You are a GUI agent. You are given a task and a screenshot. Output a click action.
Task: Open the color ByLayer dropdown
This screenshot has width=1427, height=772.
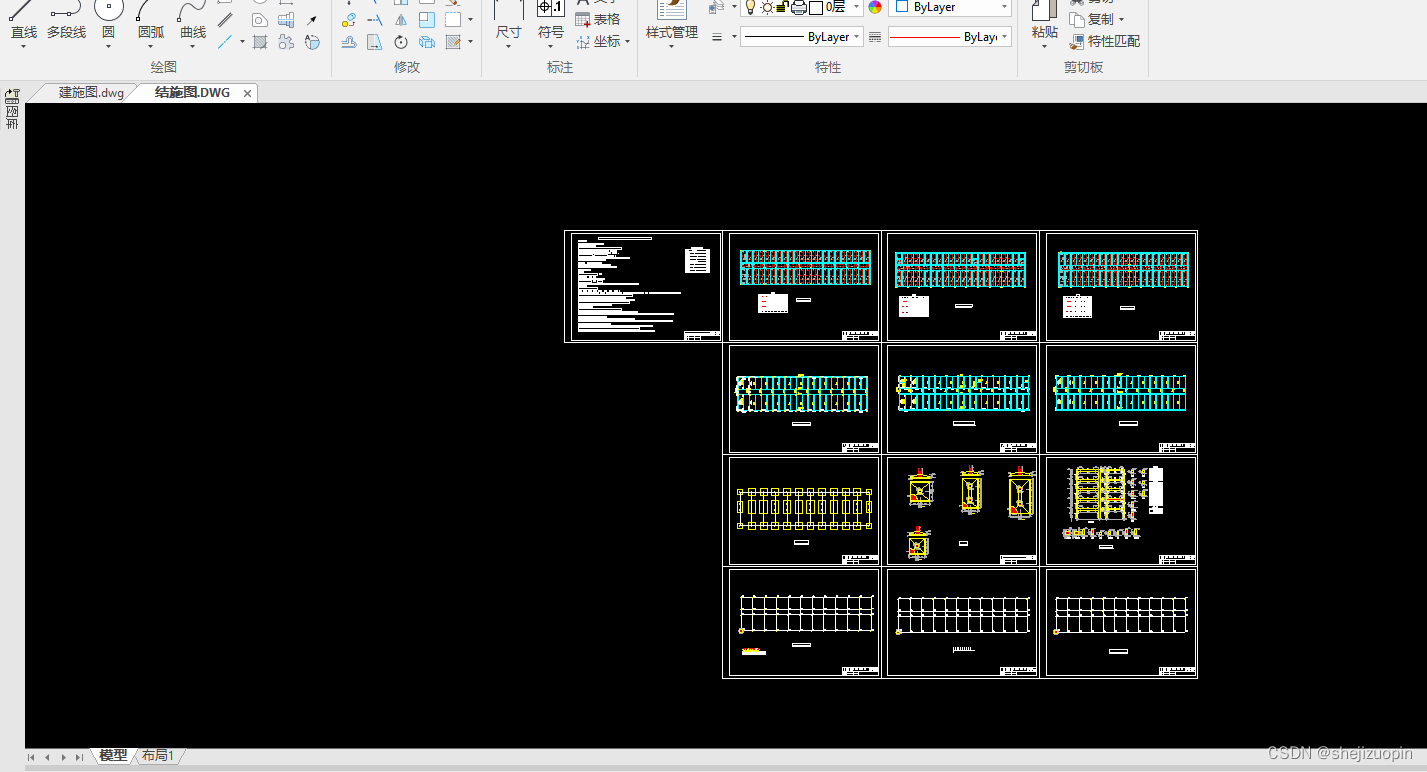pos(949,6)
